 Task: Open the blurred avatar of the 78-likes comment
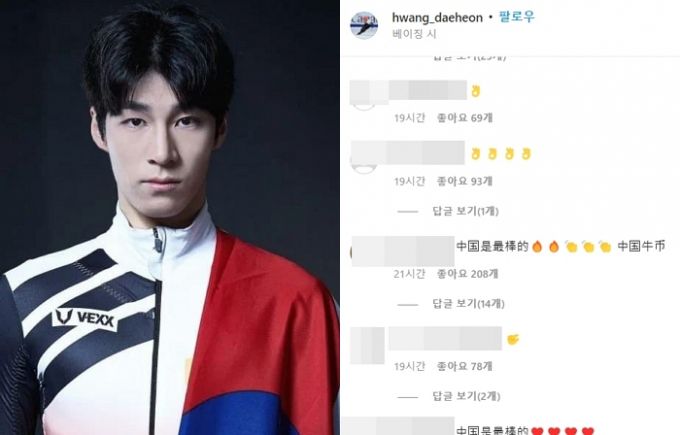click(367, 345)
